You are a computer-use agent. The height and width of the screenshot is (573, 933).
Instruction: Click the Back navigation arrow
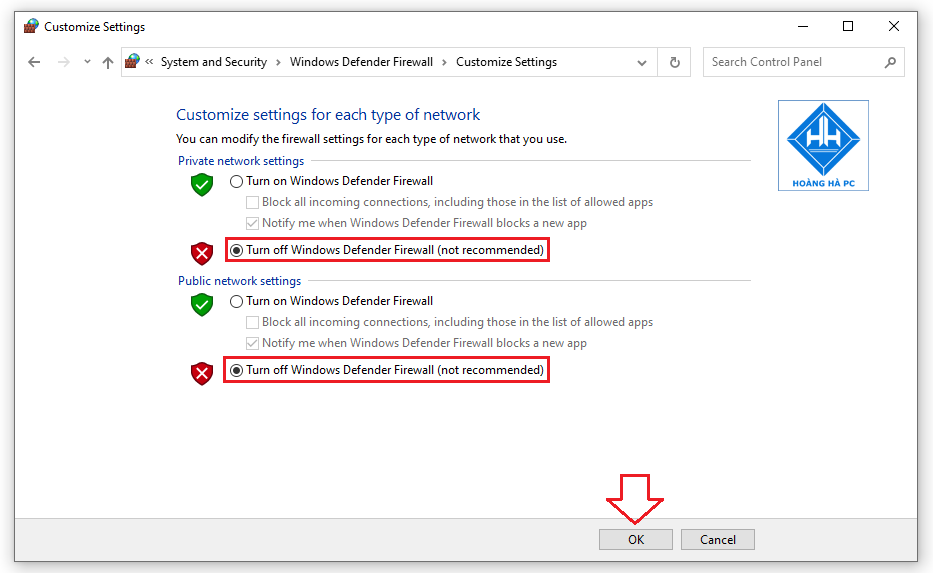[34, 62]
